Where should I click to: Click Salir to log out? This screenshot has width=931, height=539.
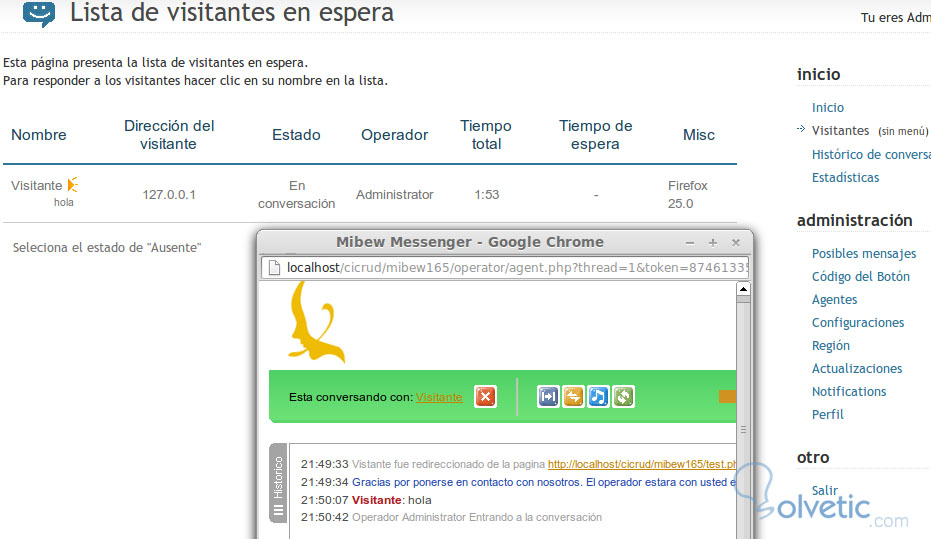825,490
